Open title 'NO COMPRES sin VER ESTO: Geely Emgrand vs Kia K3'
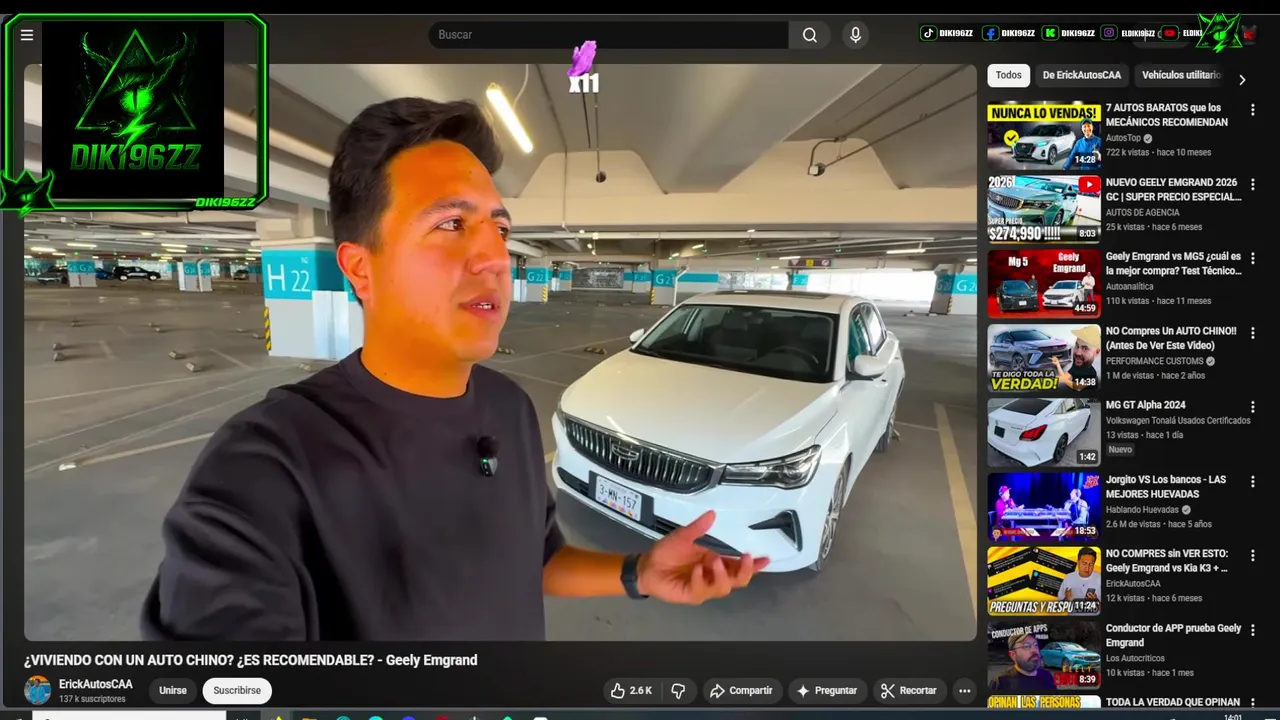Image resolution: width=1280 pixels, height=720 pixels. (x=1167, y=561)
